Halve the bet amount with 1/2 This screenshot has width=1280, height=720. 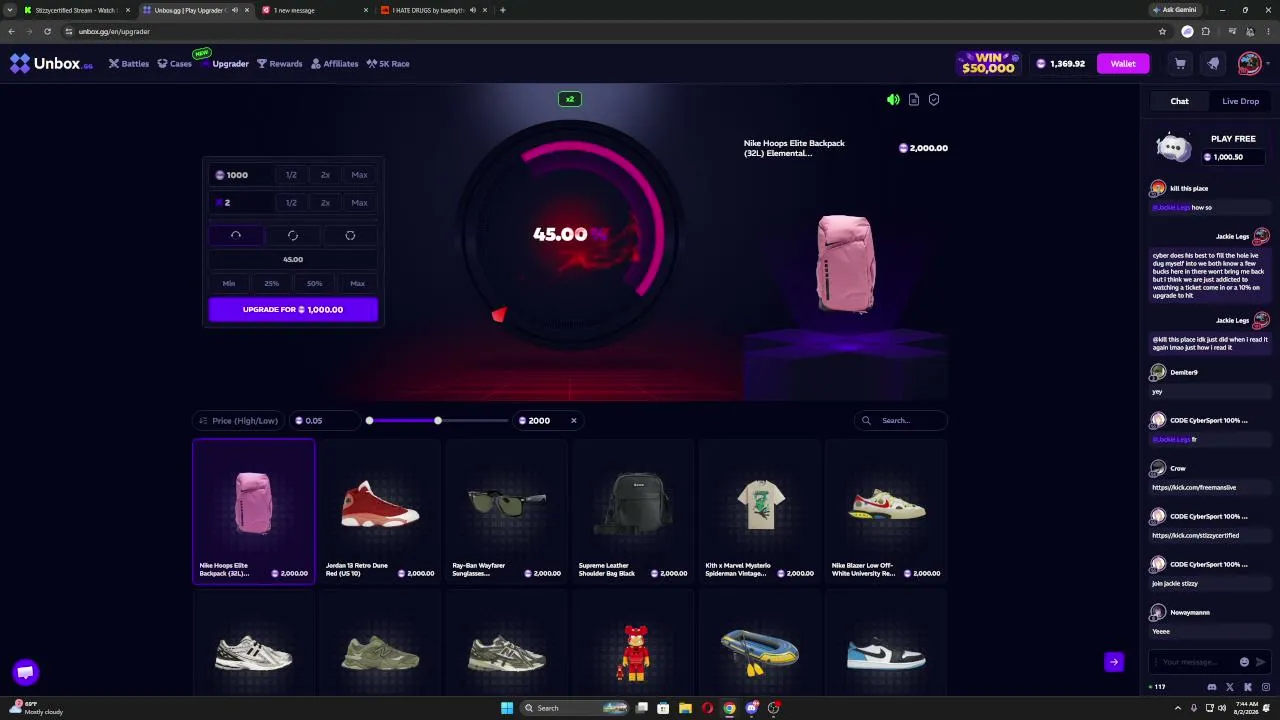[x=291, y=175]
